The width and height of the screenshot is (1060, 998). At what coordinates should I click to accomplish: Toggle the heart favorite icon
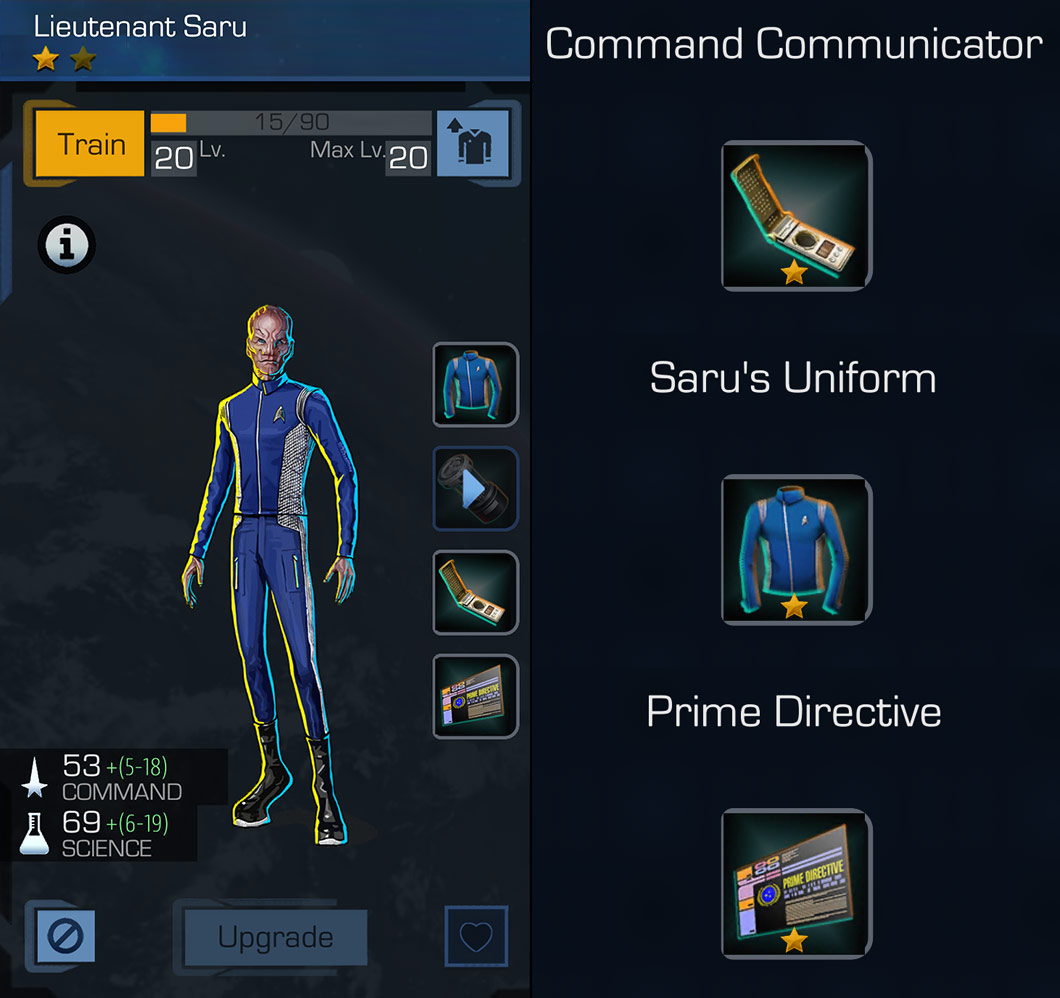[x=476, y=936]
